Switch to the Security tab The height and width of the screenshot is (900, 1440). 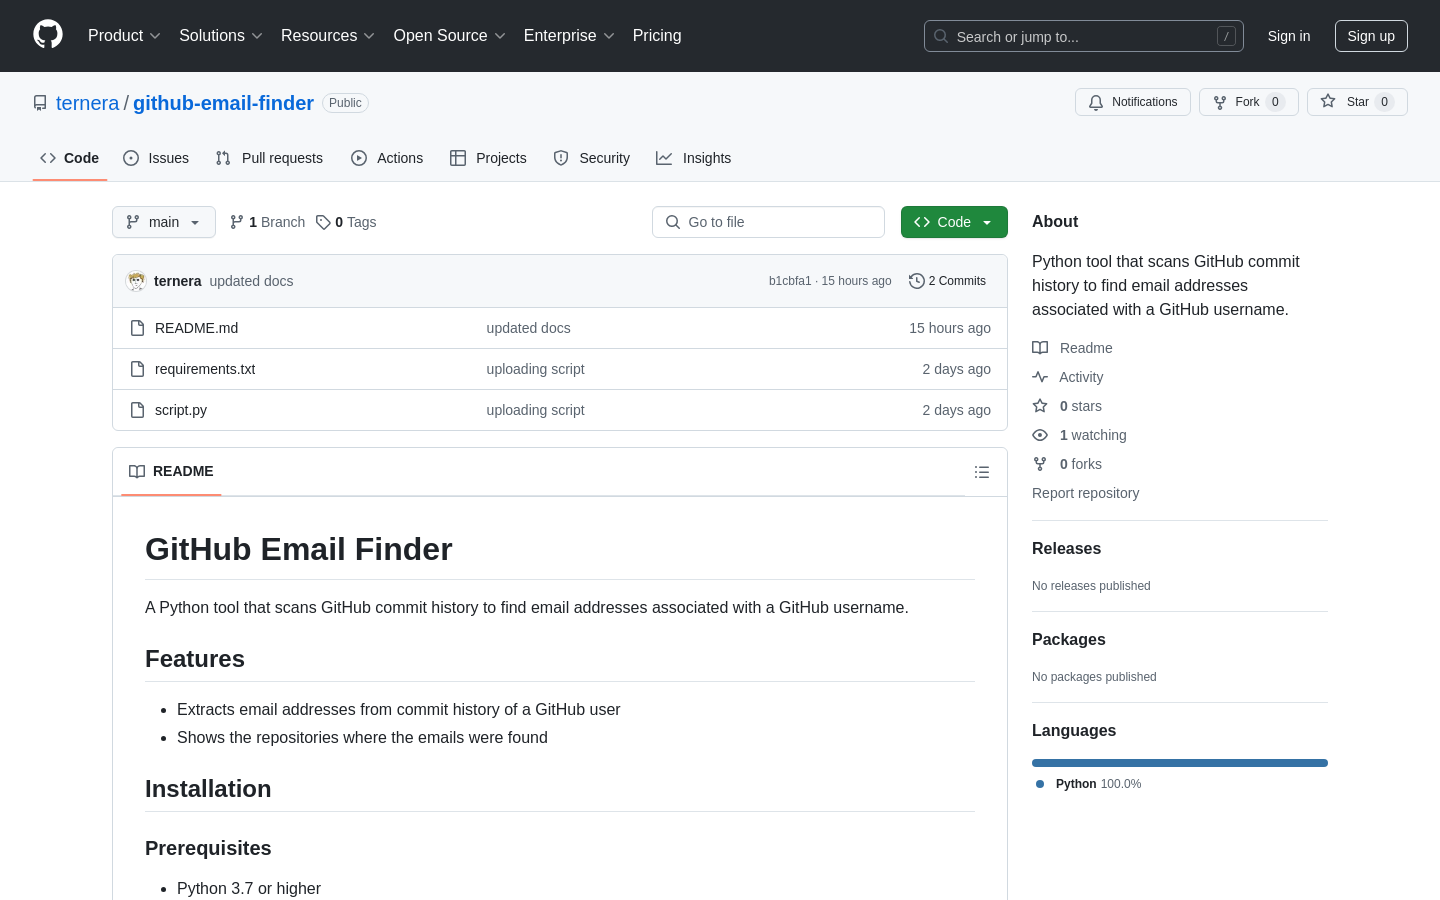(592, 158)
